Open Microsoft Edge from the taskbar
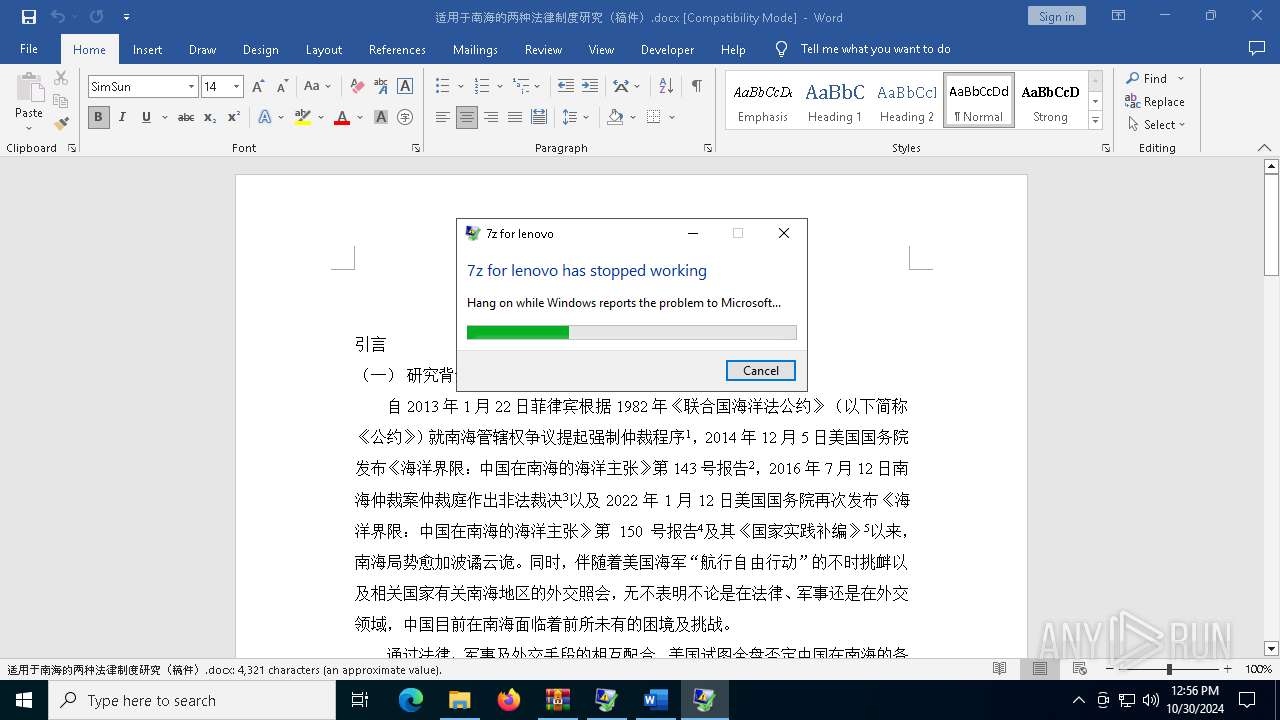The width and height of the screenshot is (1280, 720). pyautogui.click(x=411, y=700)
